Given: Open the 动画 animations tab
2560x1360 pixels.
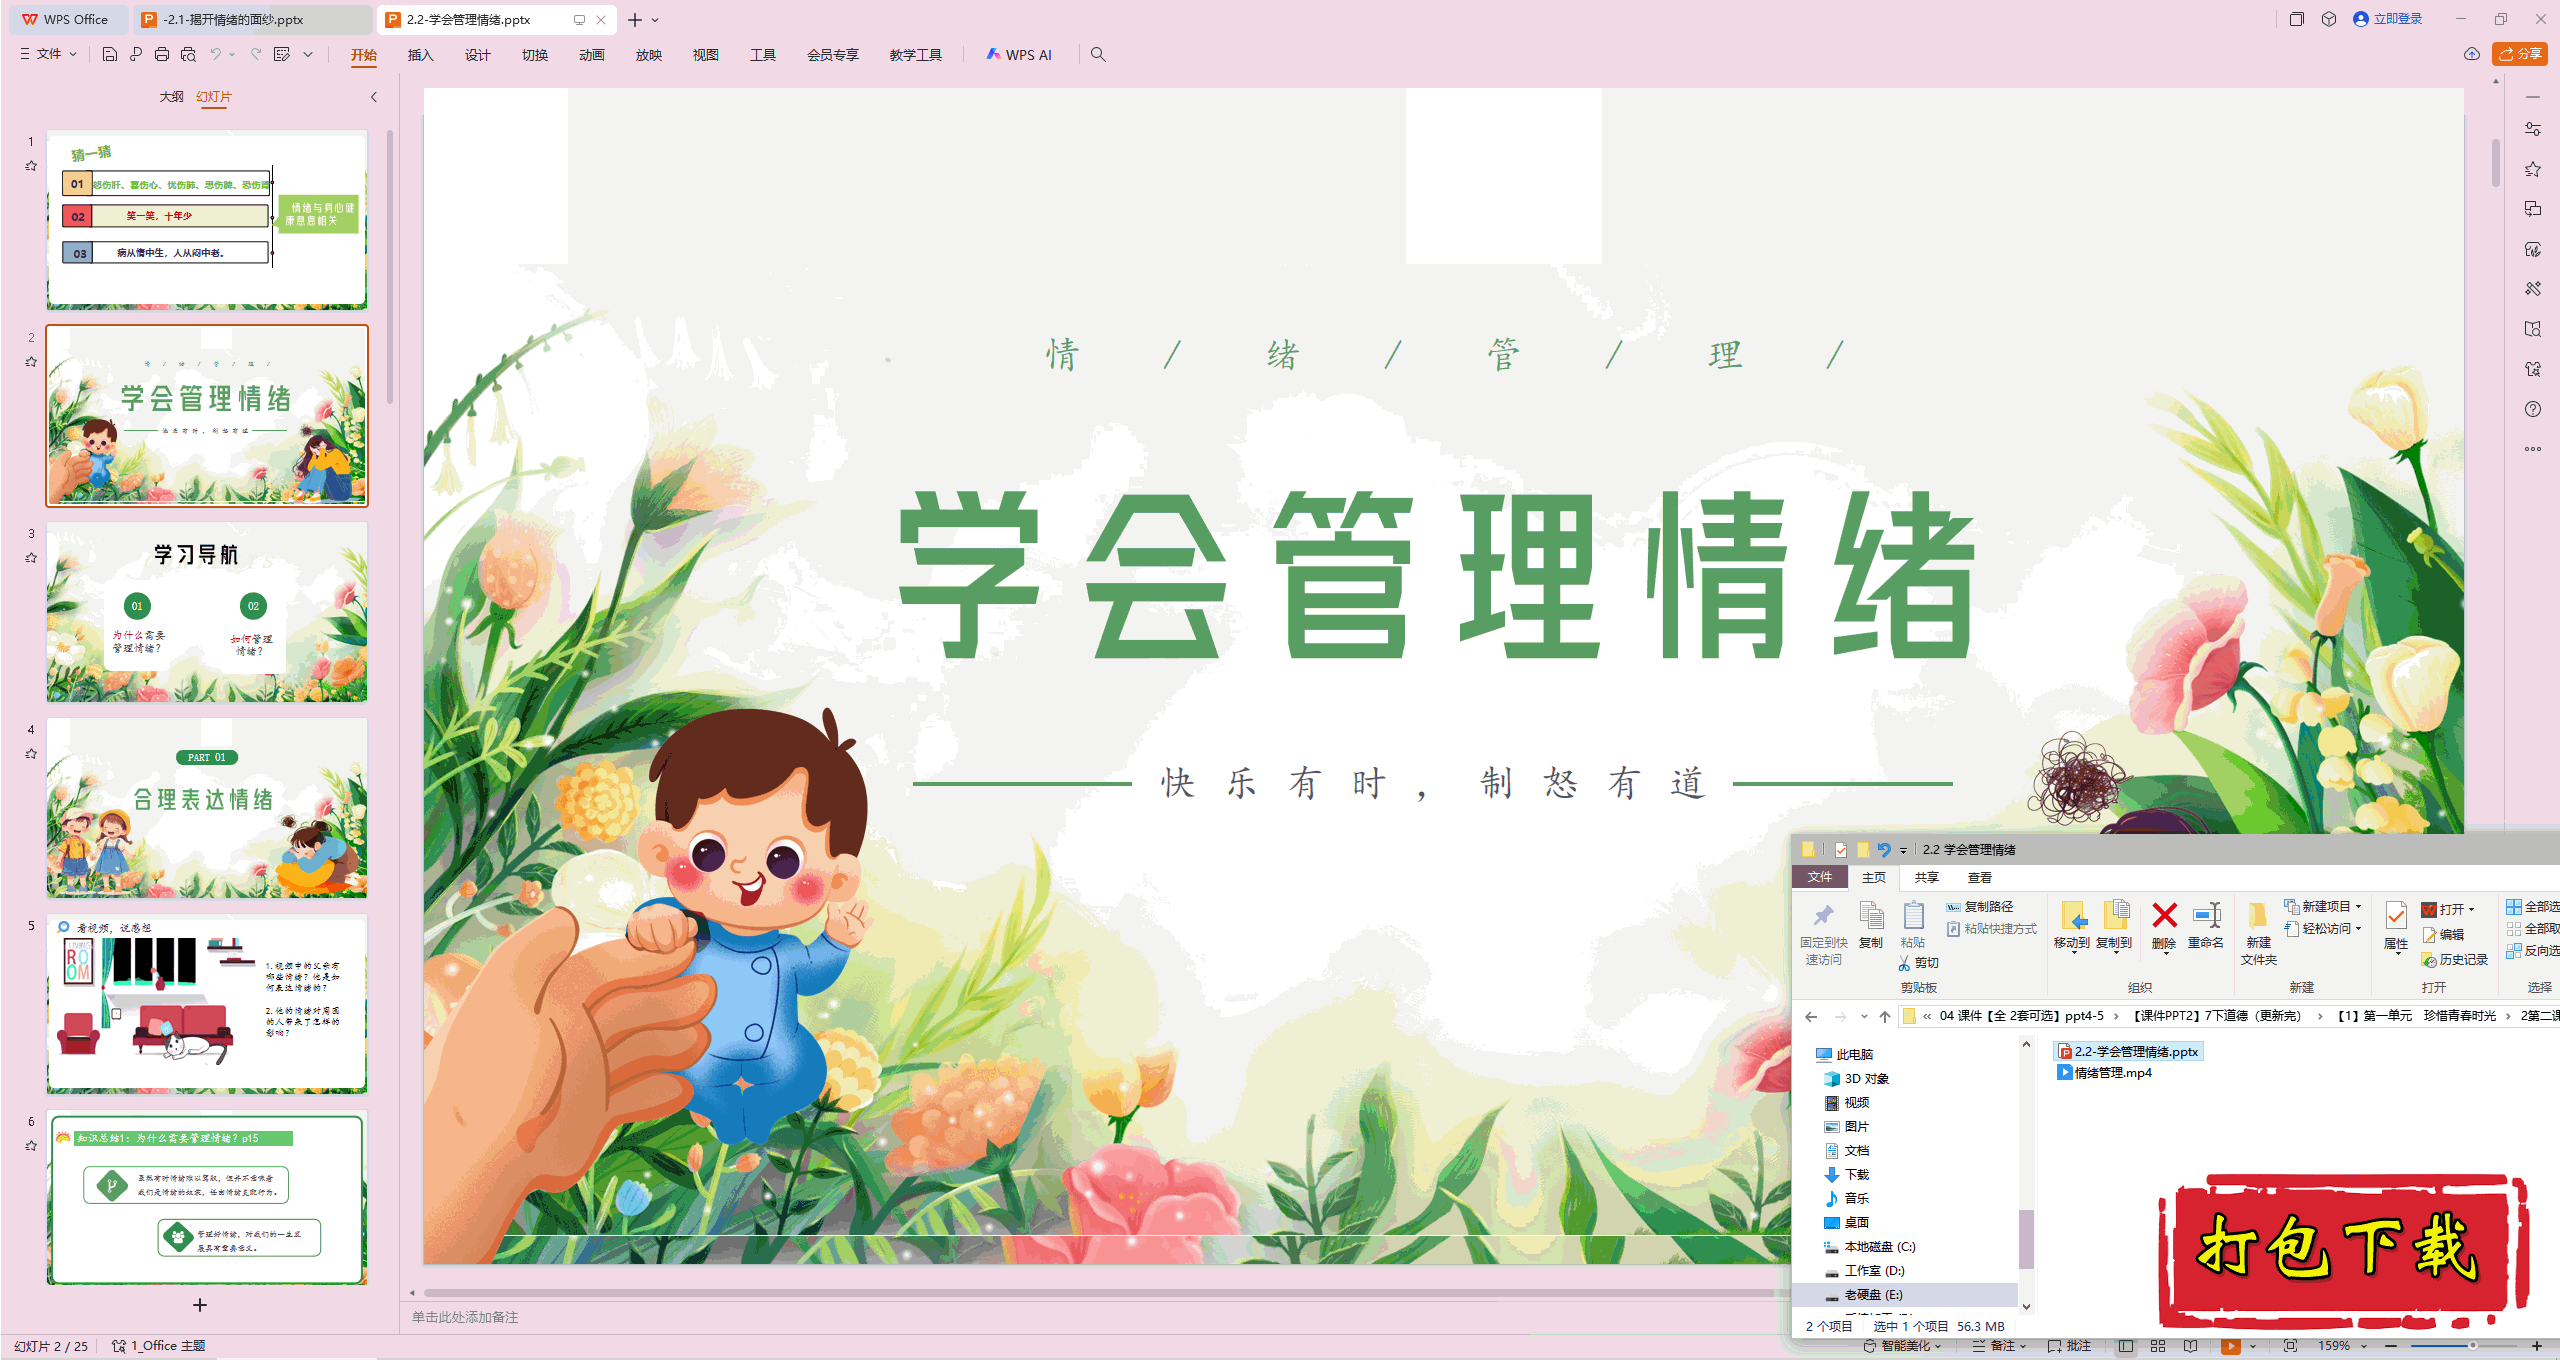Looking at the screenshot, I should tap(591, 55).
